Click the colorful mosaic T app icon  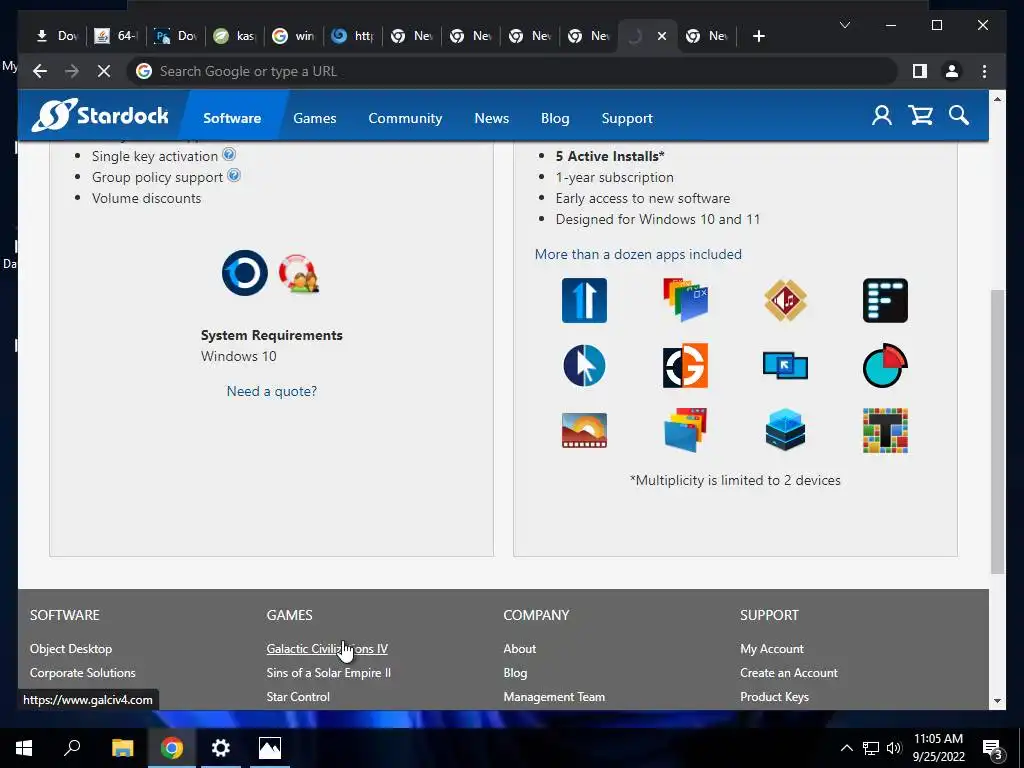pos(886,430)
